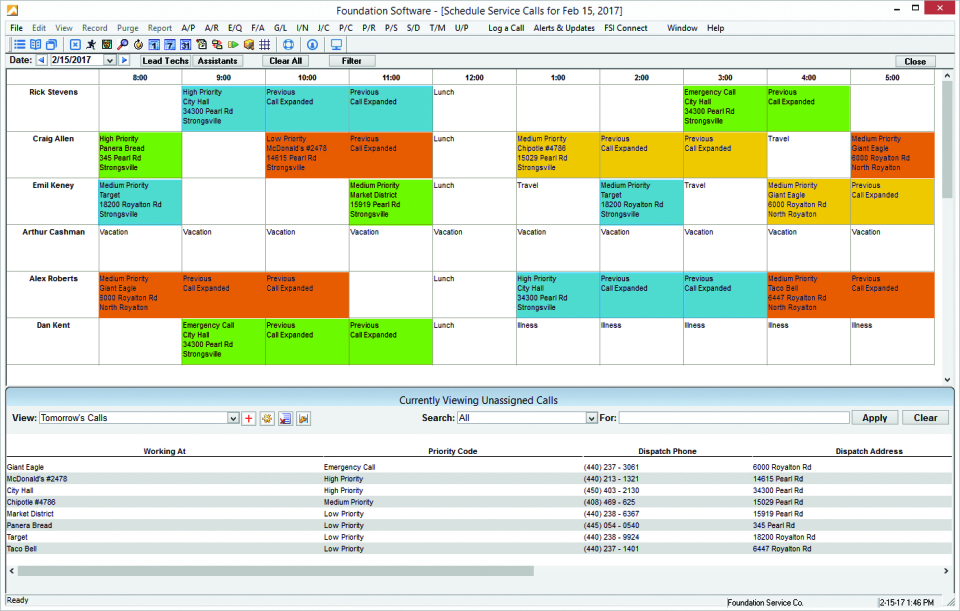Open the File menu

(17, 28)
